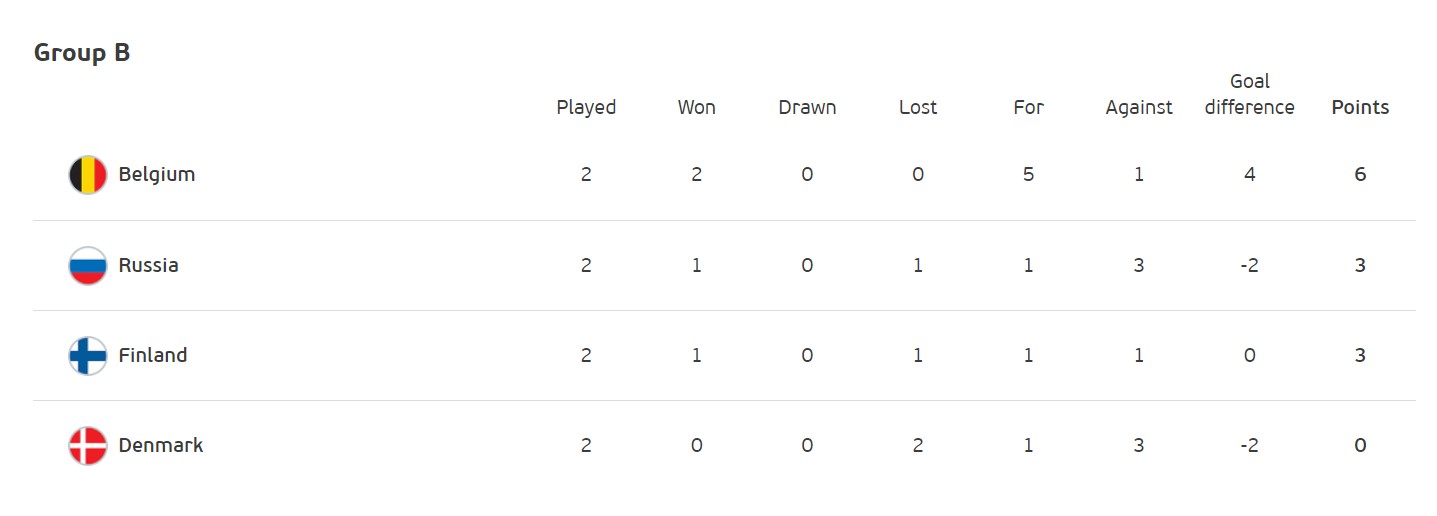Click Belgium's points value 6

point(1360,174)
